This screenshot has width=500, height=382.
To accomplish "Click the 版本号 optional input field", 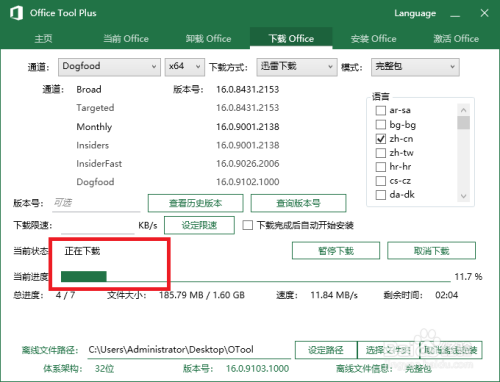I will pyautogui.click(x=96, y=203).
